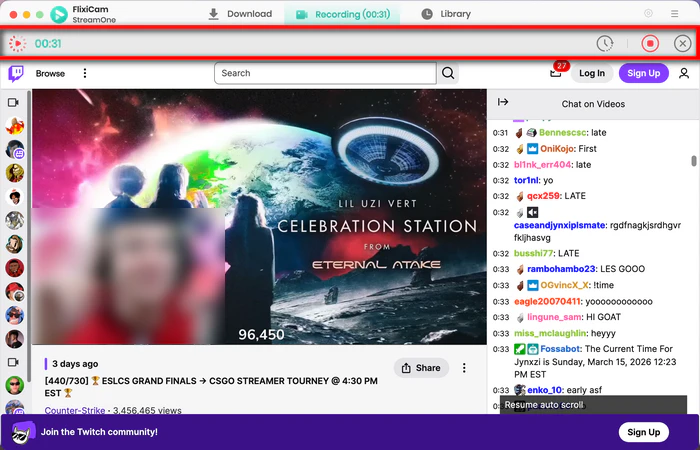The image size is (700, 450).
Task: Open video options dots next to Share
Action: (464, 368)
